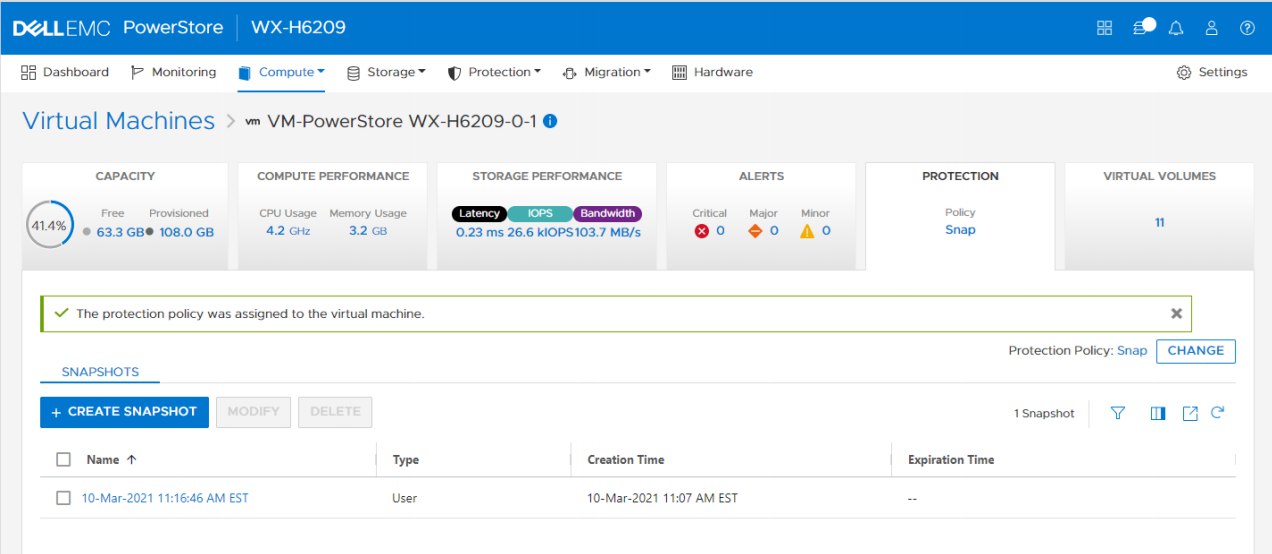Dismiss the protection policy success message
This screenshot has height=554, width=1272.
1177,313
